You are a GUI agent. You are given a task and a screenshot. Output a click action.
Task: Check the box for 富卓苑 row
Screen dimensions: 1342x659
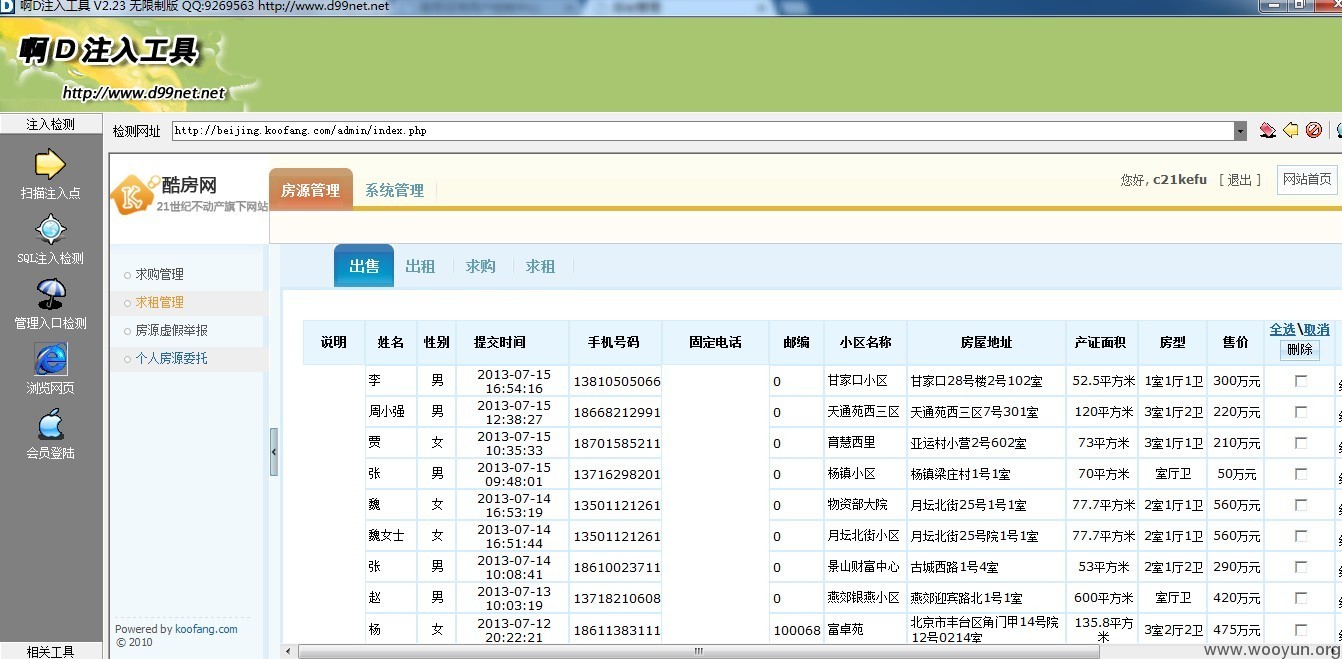[1300, 630]
